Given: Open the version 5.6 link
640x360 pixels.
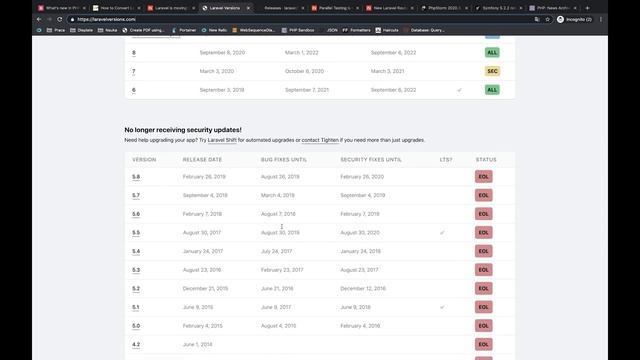Looking at the screenshot, I should pyautogui.click(x=136, y=214).
